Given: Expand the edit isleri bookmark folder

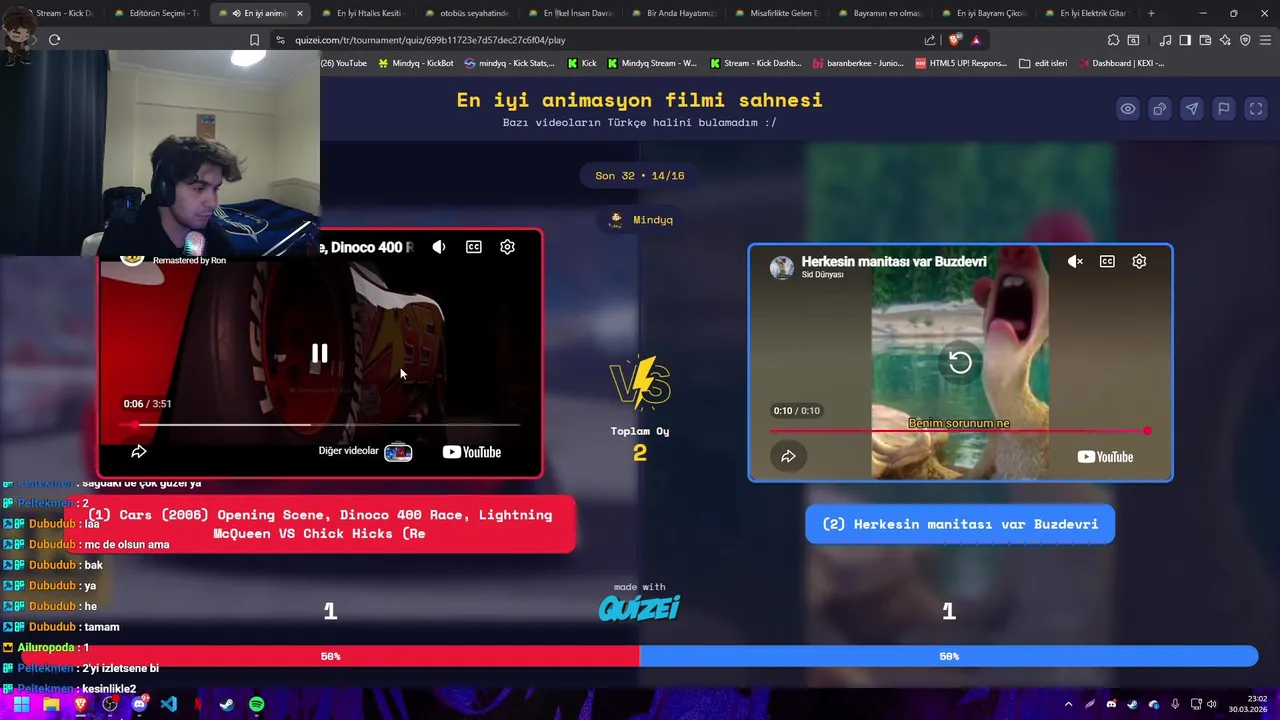Looking at the screenshot, I should [x=1043, y=63].
